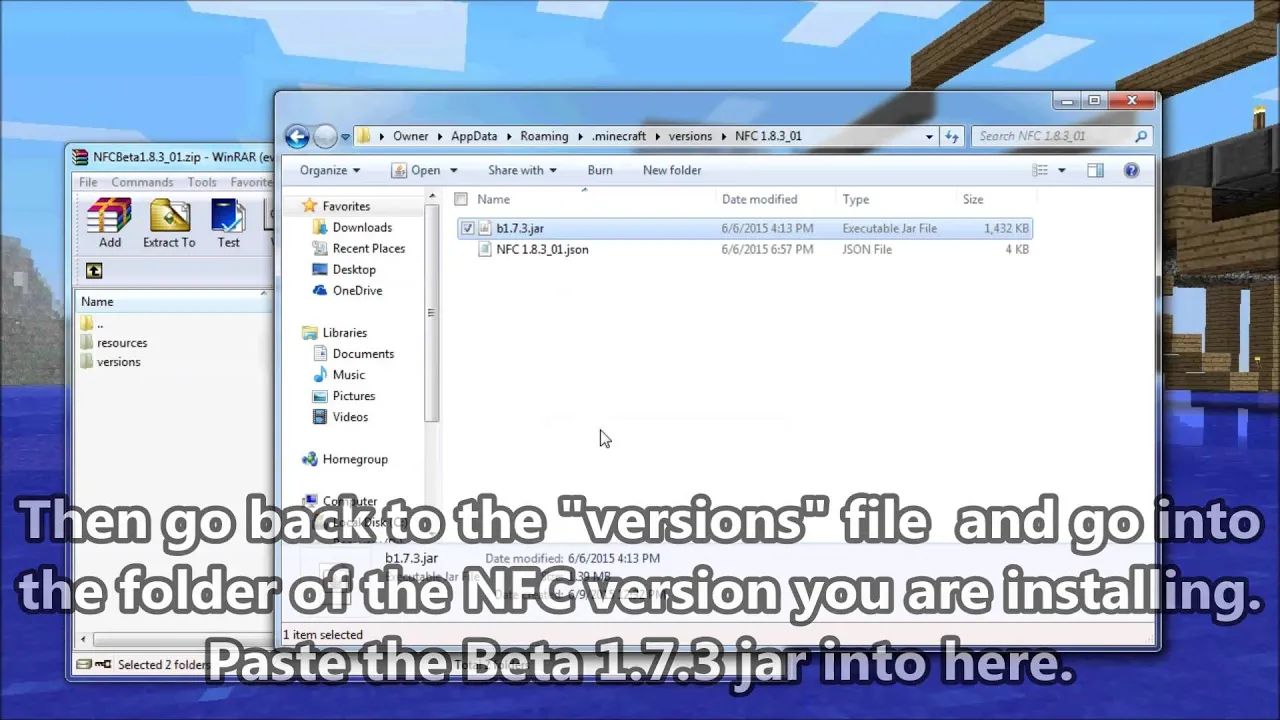Image resolution: width=1280 pixels, height=720 pixels.
Task: Open the Organize dropdown menu
Action: [329, 170]
